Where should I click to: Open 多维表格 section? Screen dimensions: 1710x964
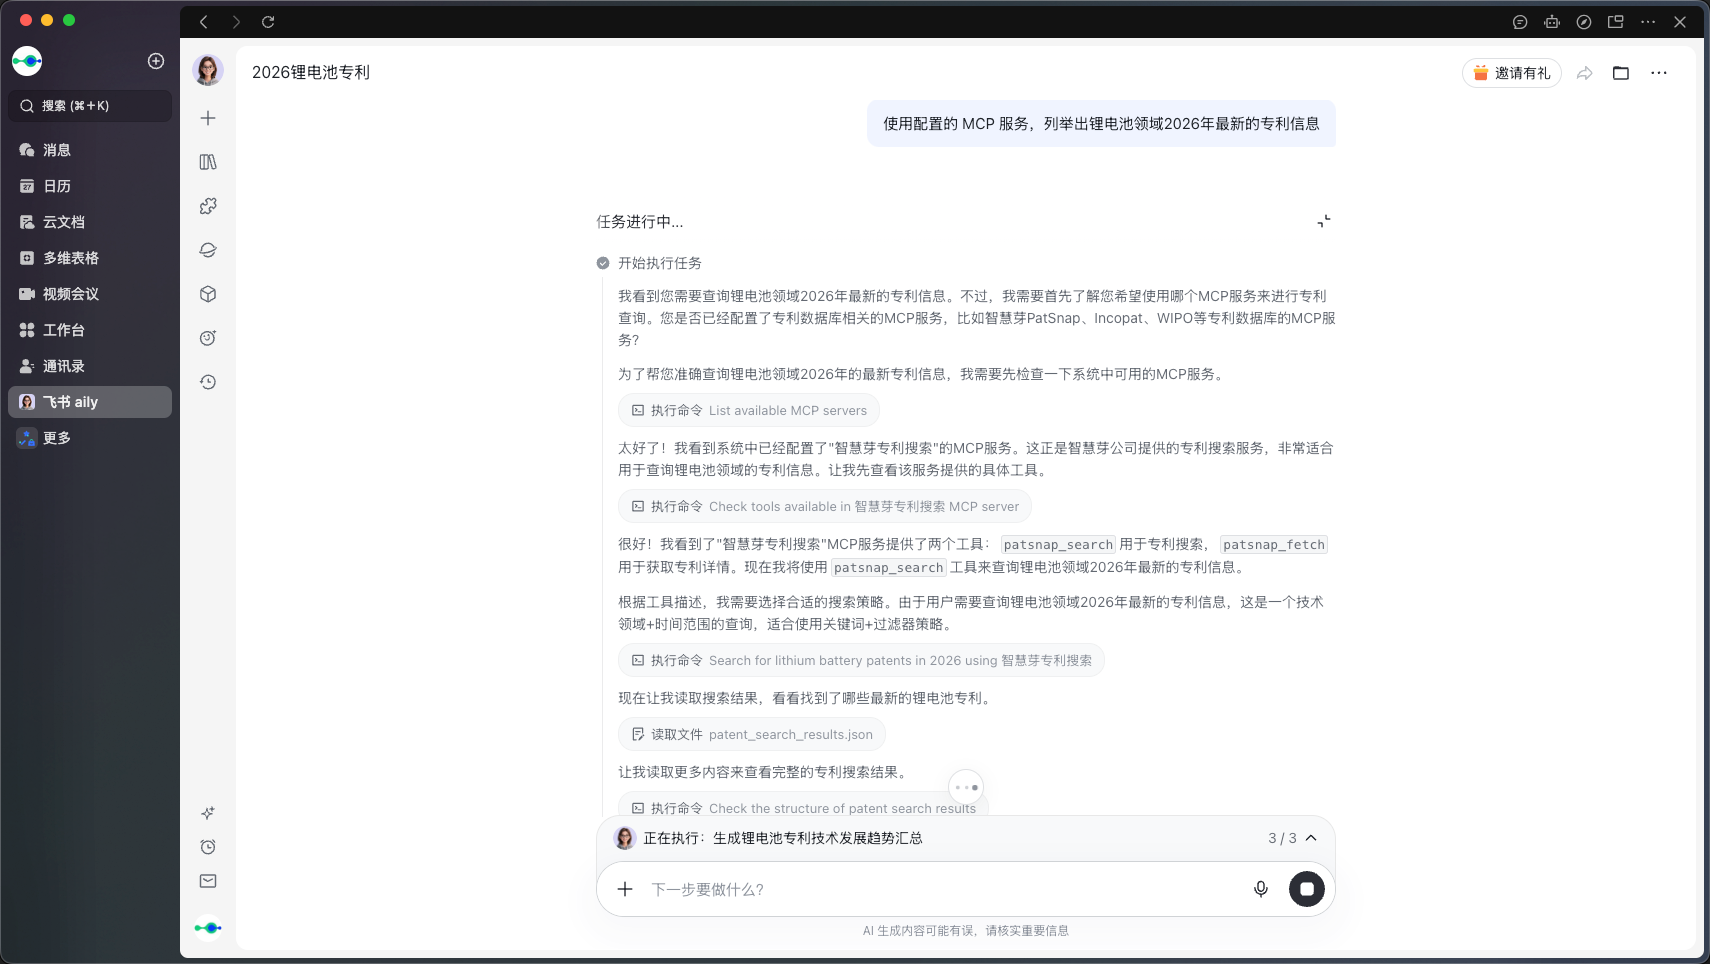click(90, 258)
